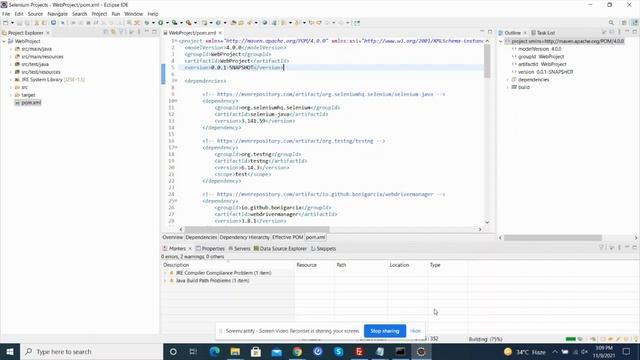The width and height of the screenshot is (640, 360).
Task: Open the Data Source Explorer tab
Action: point(280,249)
